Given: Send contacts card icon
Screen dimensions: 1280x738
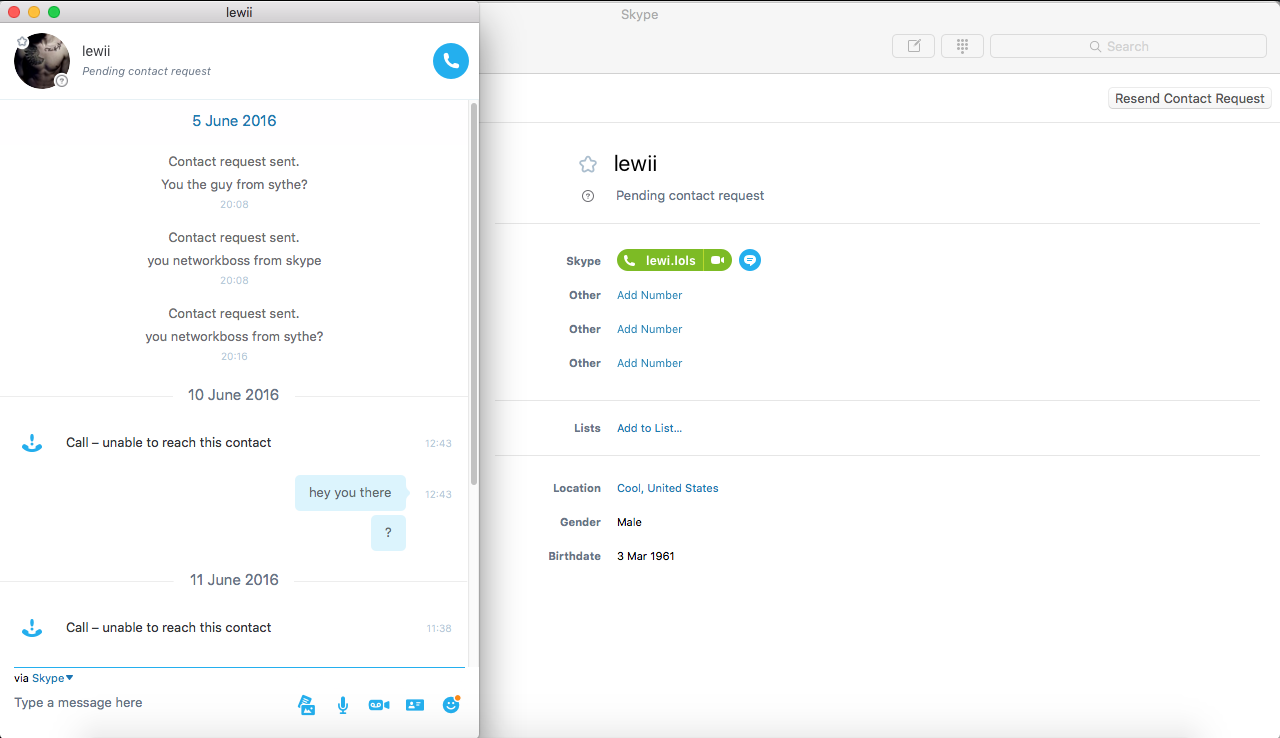Looking at the screenshot, I should 415,705.
